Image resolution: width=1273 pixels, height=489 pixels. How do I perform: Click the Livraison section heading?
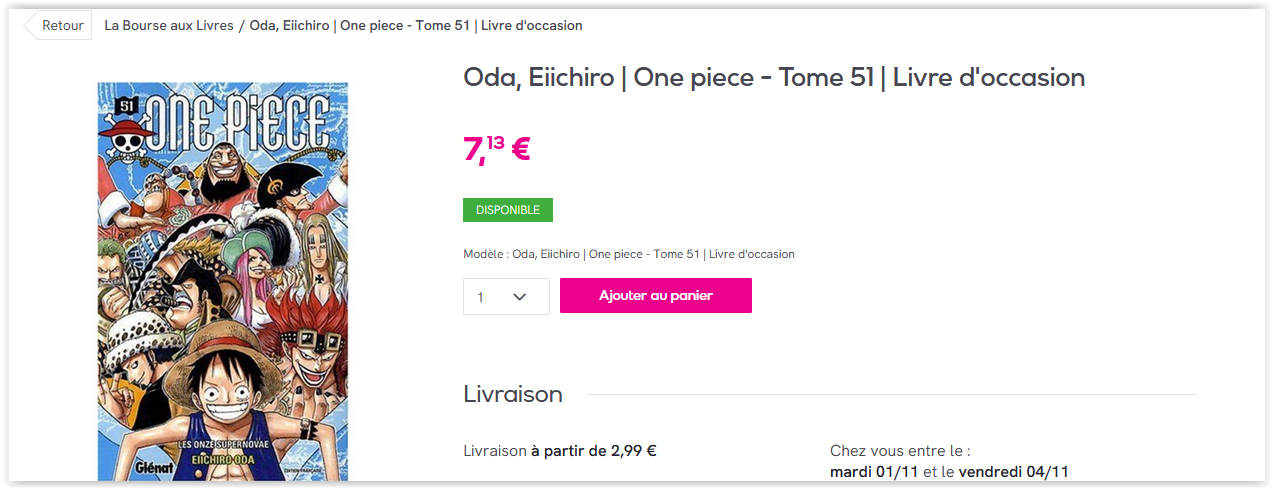pos(513,394)
